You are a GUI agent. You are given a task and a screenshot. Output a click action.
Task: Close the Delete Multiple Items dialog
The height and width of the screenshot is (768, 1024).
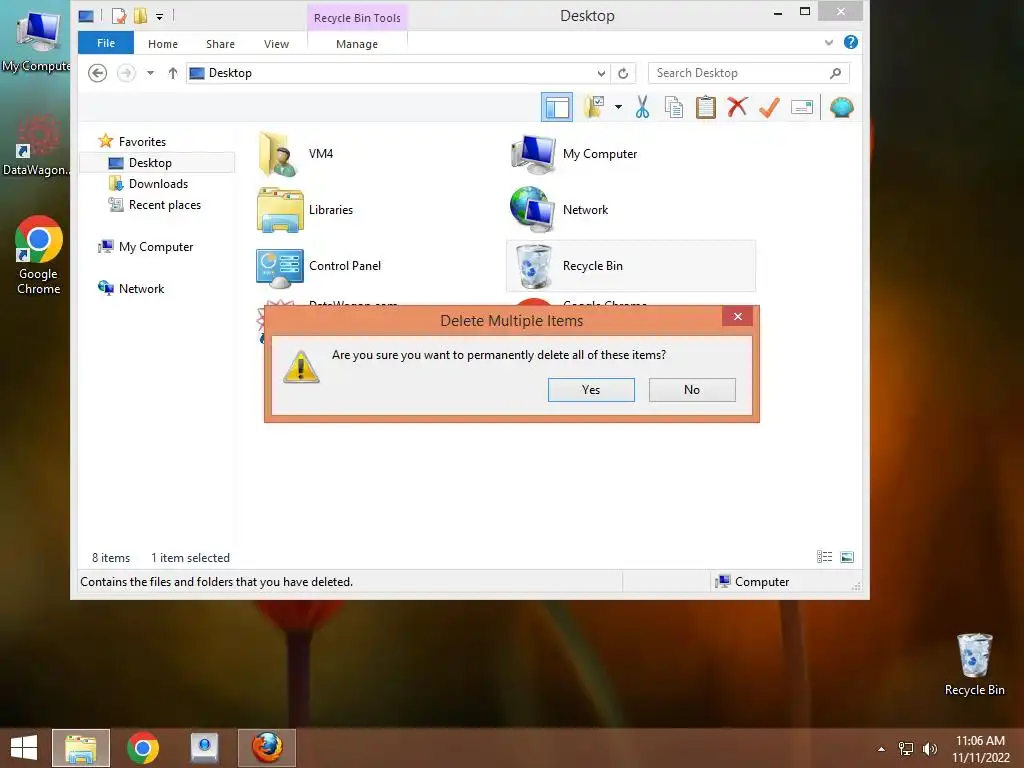click(x=737, y=317)
